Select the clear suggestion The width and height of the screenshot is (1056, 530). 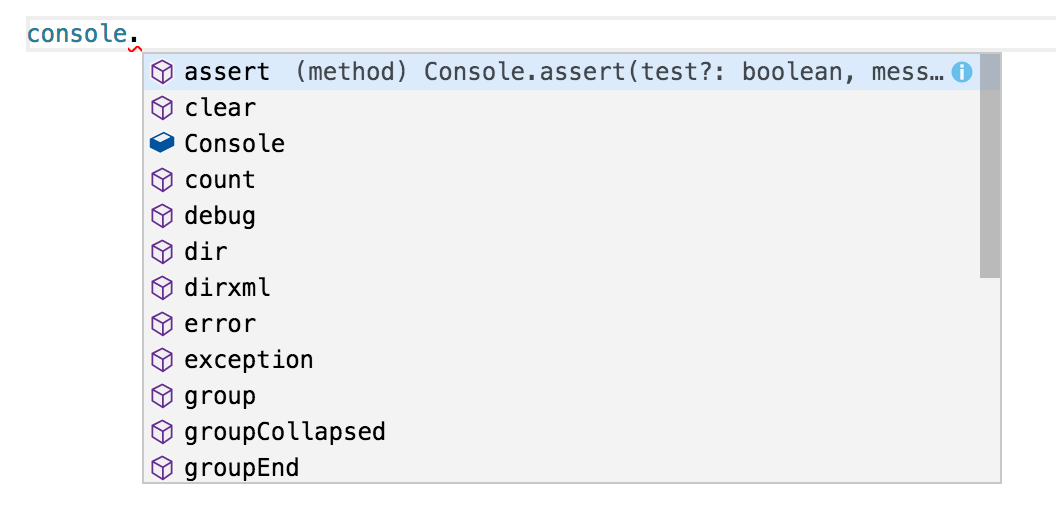[562, 108]
